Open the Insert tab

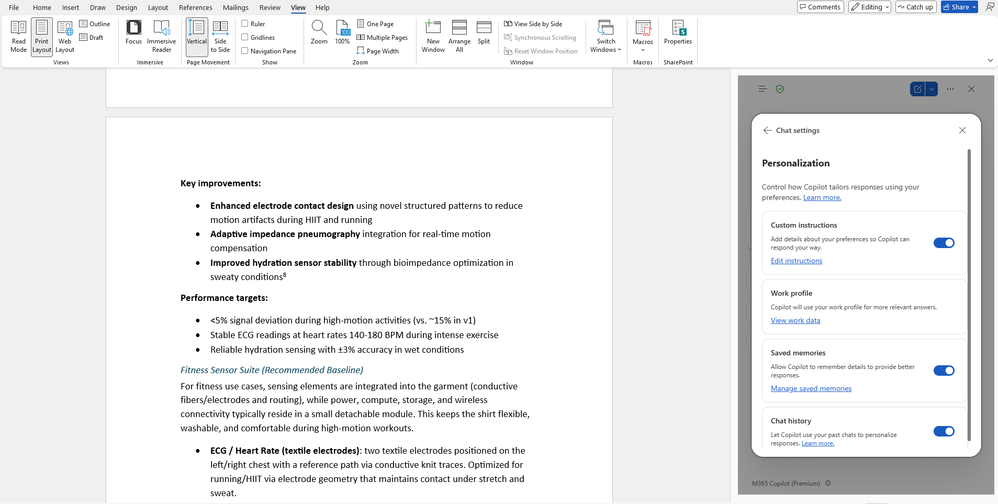pos(70,8)
